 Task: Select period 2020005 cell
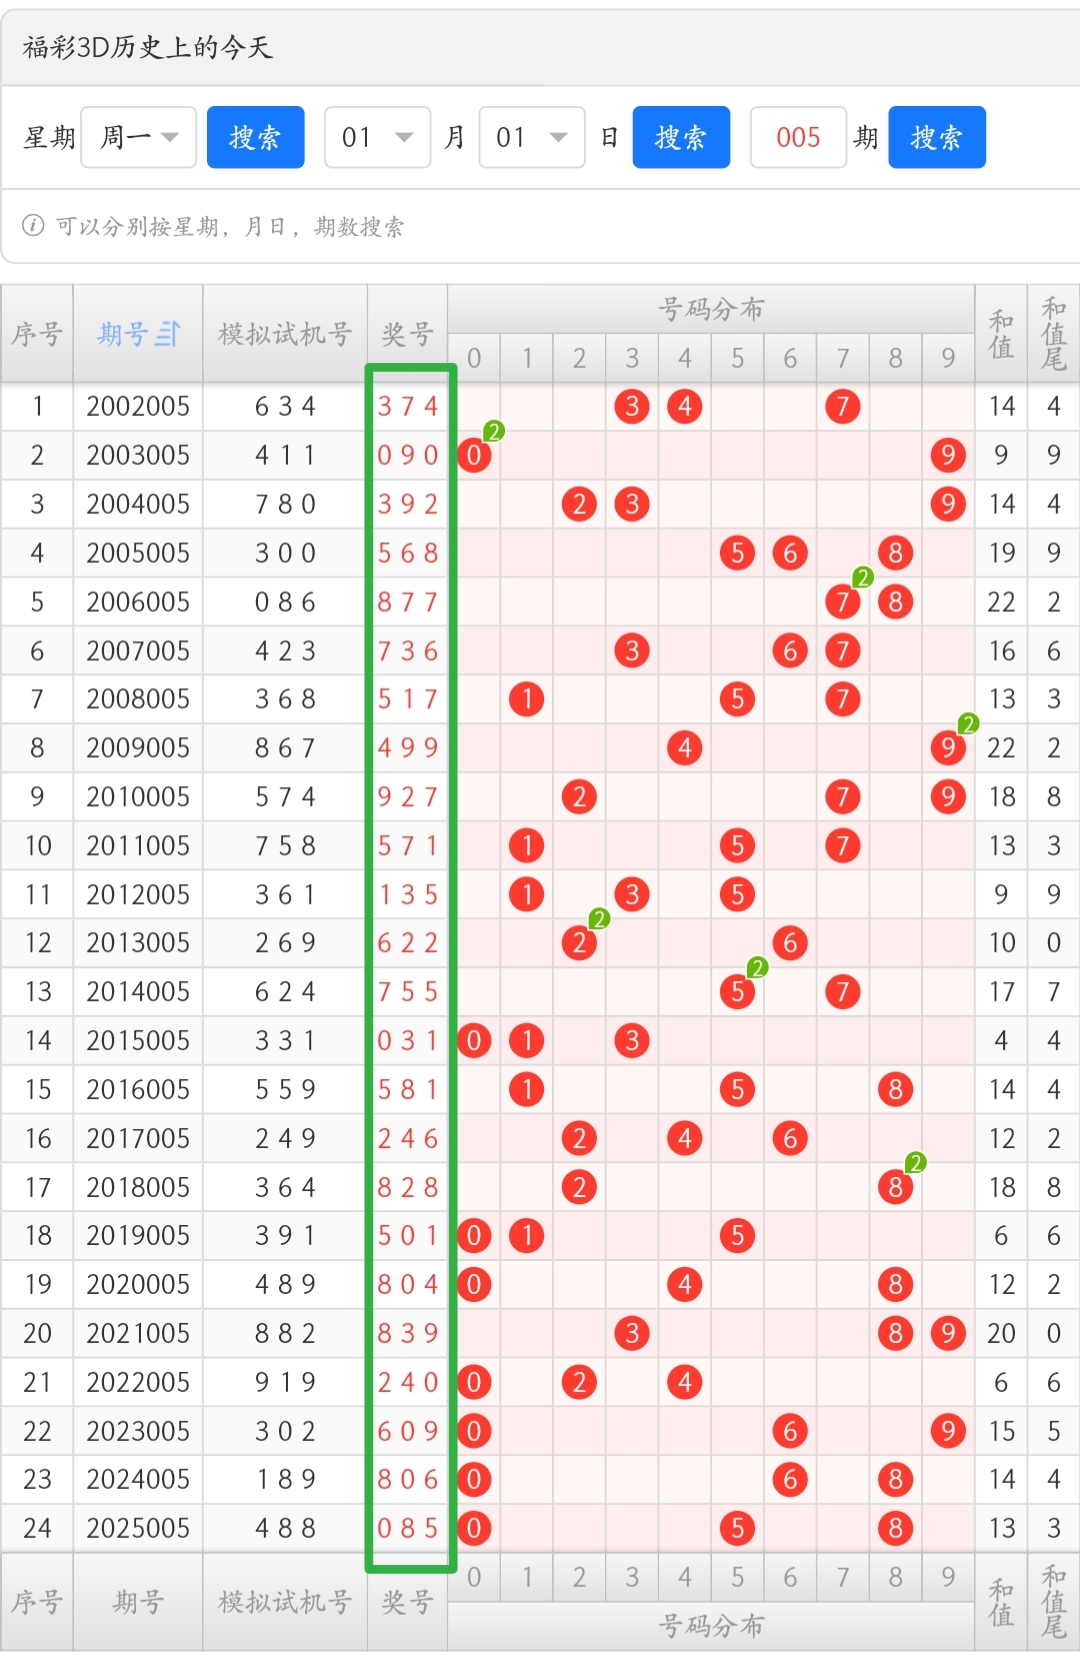(138, 1284)
